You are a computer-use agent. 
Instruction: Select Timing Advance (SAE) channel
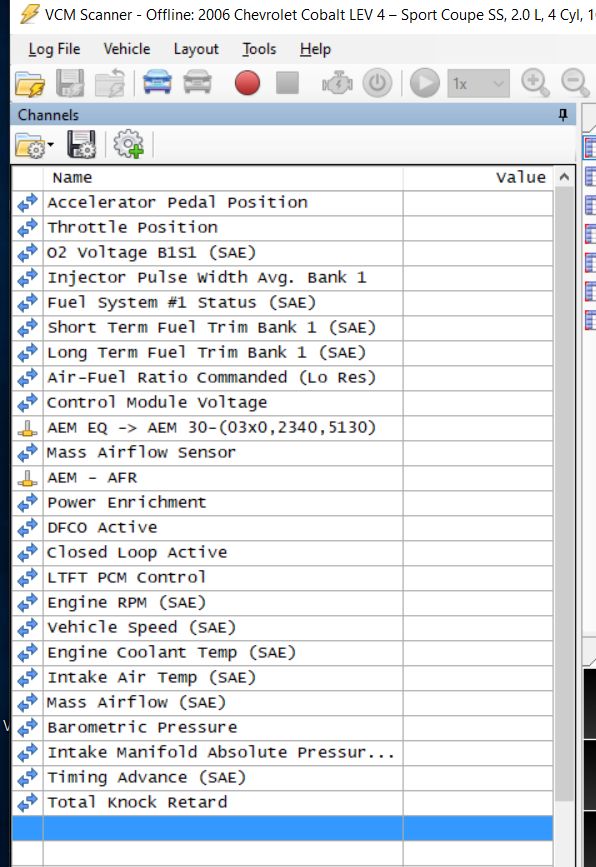(x=283, y=777)
